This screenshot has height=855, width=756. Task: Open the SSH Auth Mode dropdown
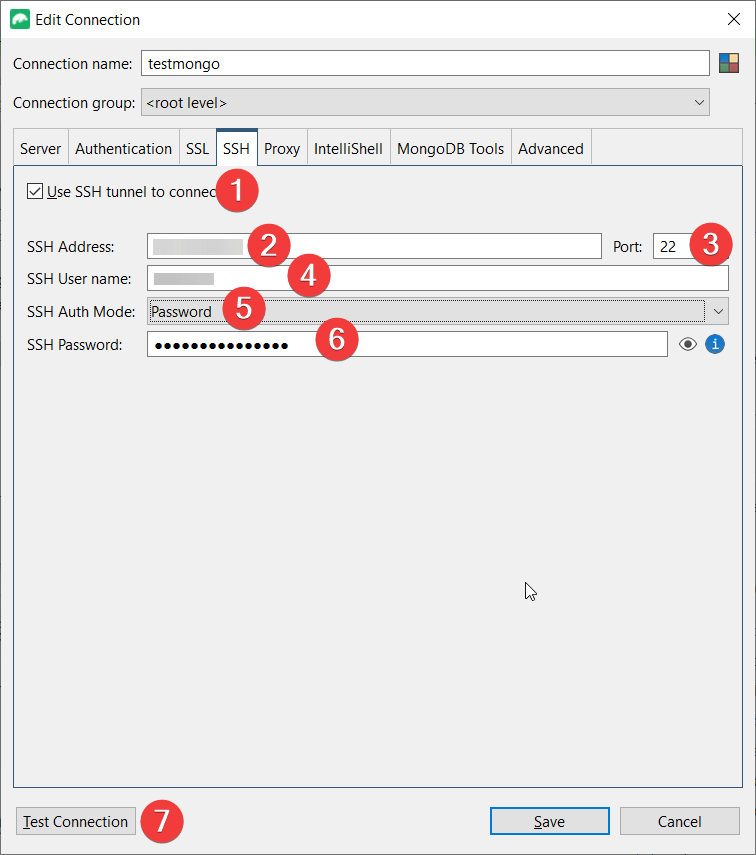pos(717,311)
